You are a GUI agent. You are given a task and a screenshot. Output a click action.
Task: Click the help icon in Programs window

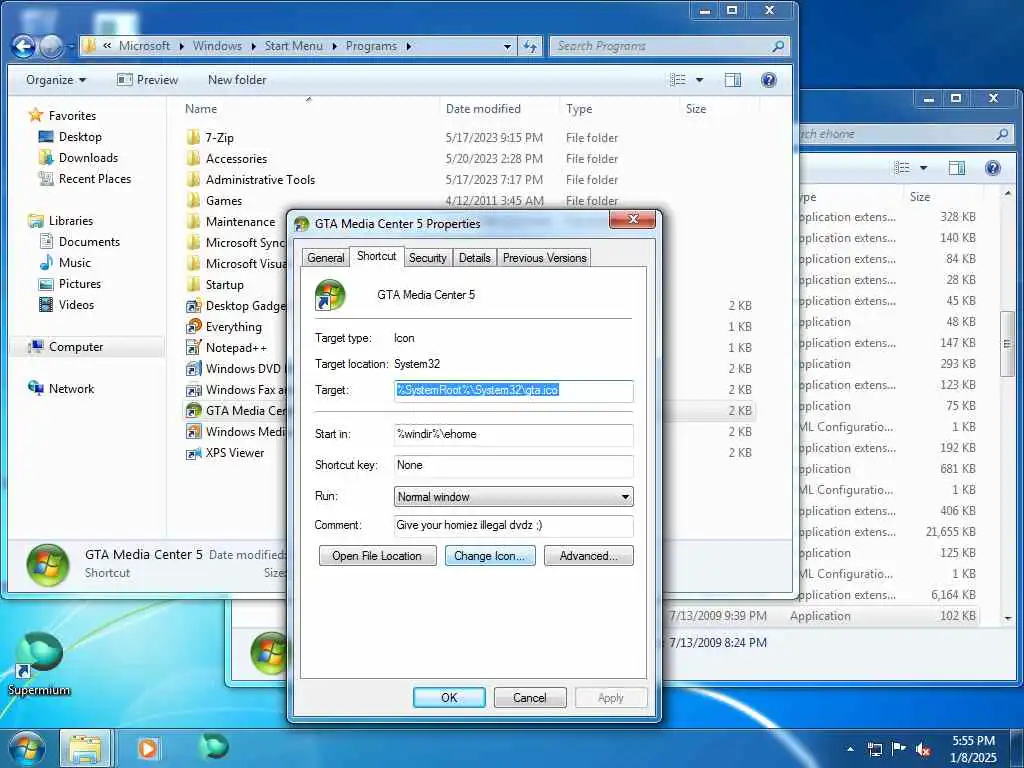[x=769, y=80]
